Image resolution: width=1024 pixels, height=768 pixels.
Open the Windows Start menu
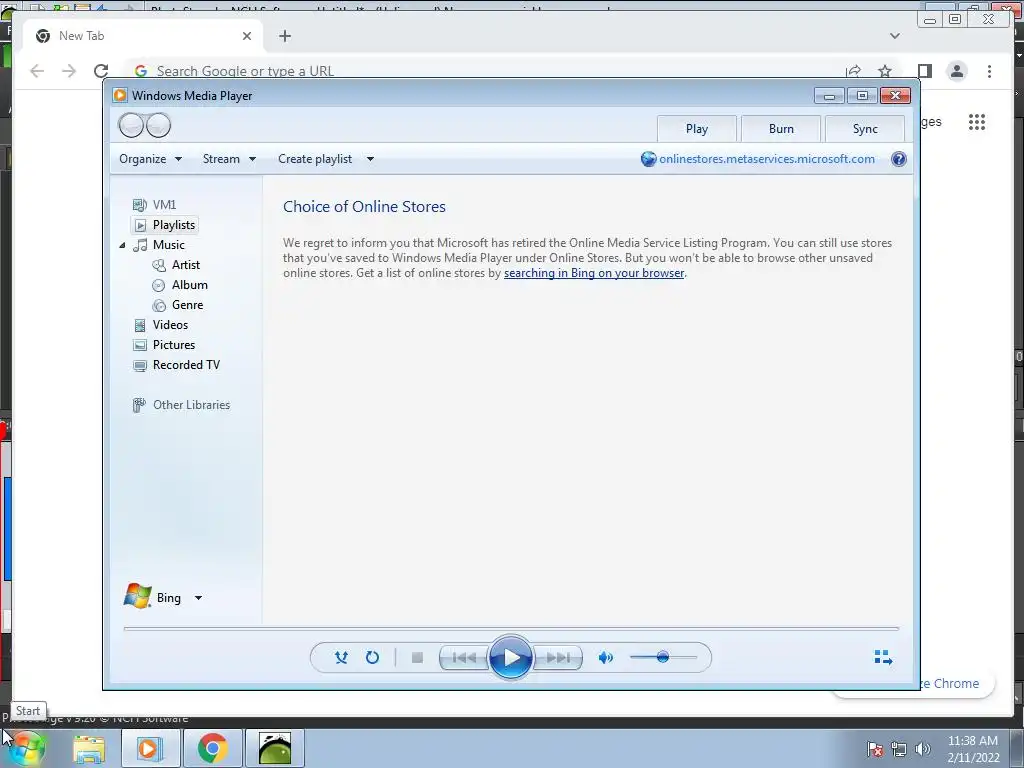tap(26, 748)
